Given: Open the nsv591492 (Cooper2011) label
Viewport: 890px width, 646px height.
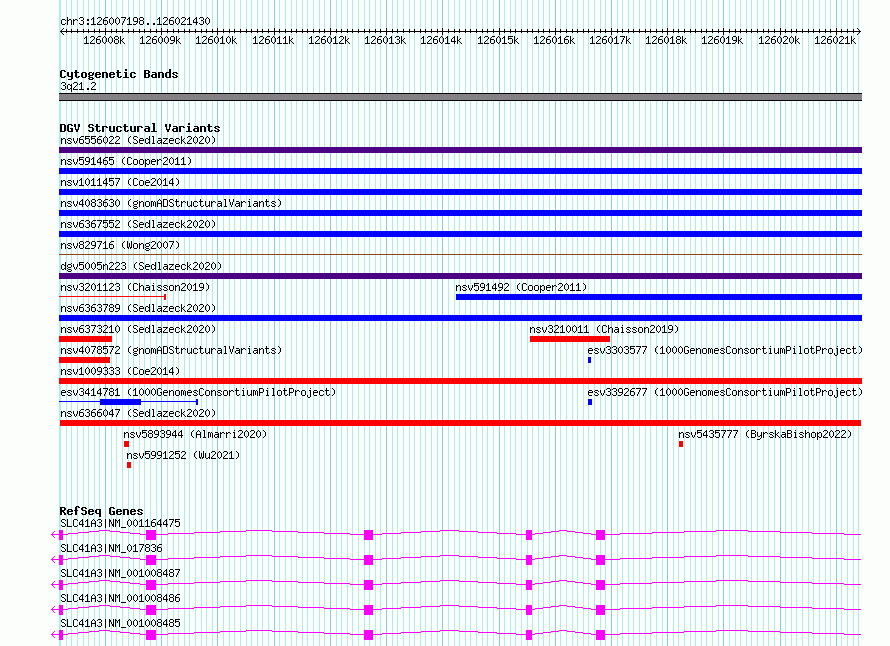Looking at the screenshot, I should tap(521, 287).
